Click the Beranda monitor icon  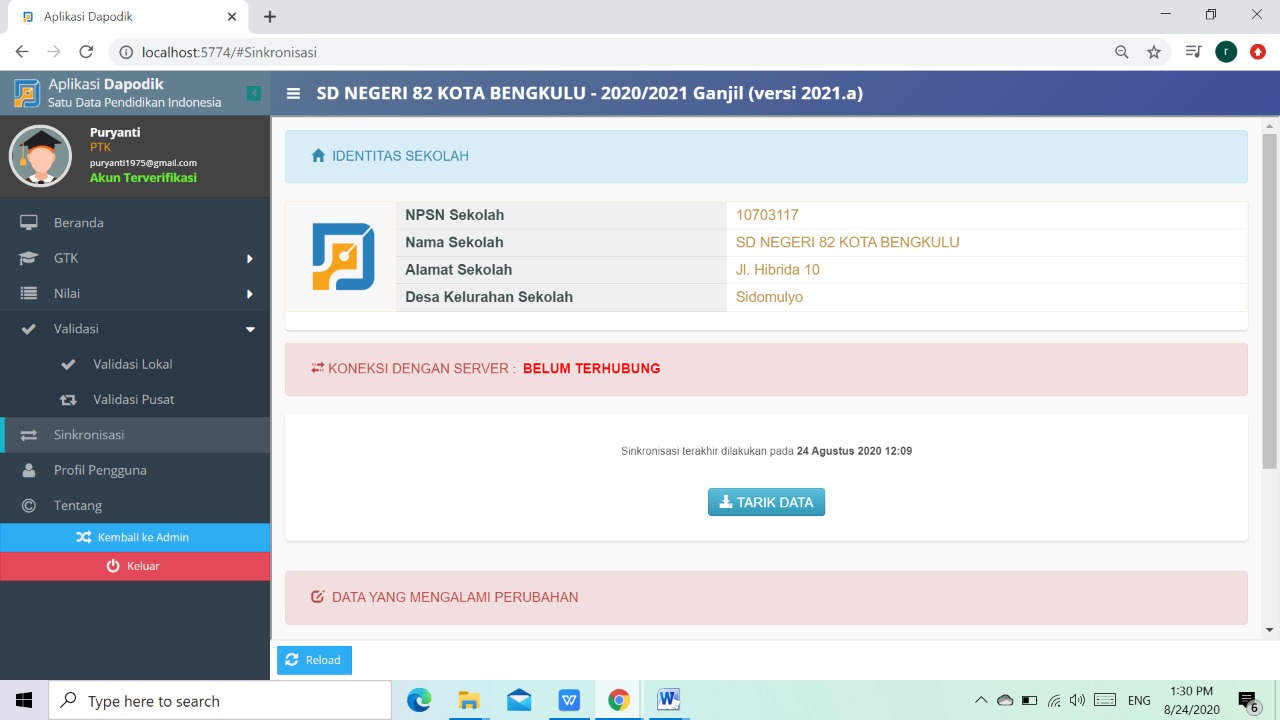[29, 223]
